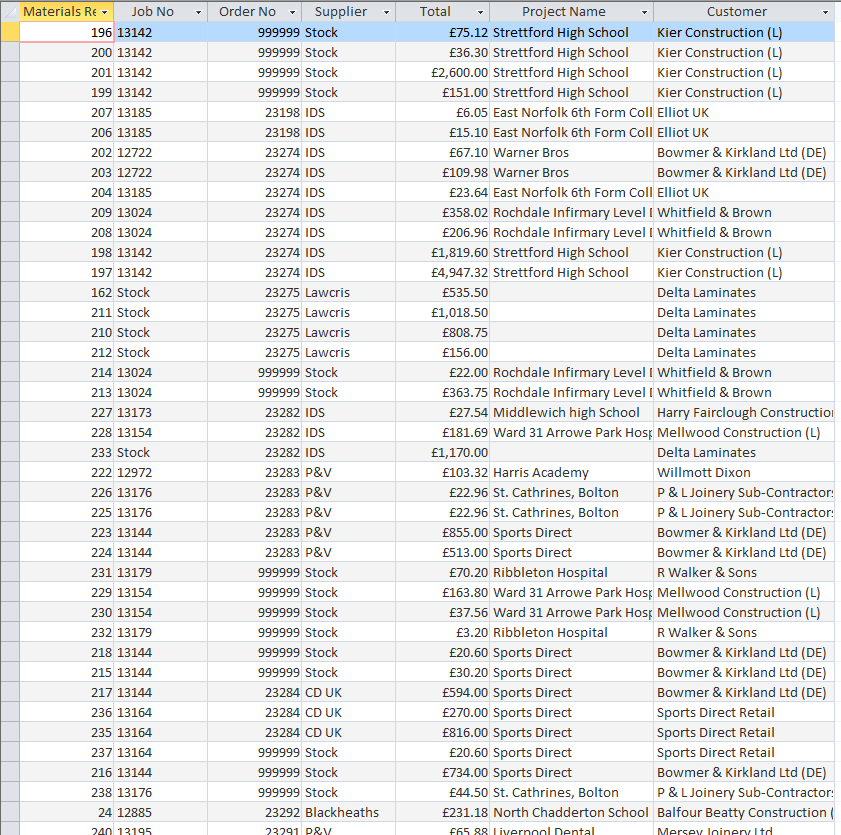The height and width of the screenshot is (835, 841).
Task: Click CD UK supplier in row 217
Action: click(x=349, y=692)
